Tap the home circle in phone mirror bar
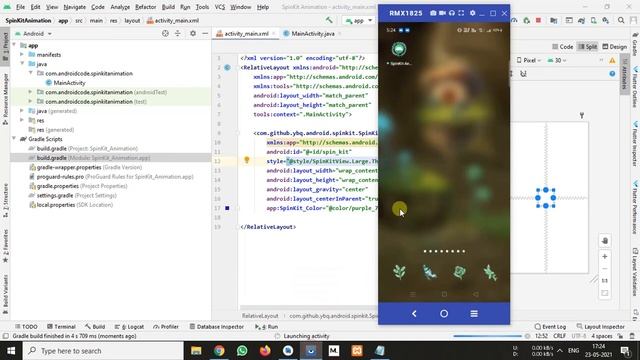 (444, 313)
